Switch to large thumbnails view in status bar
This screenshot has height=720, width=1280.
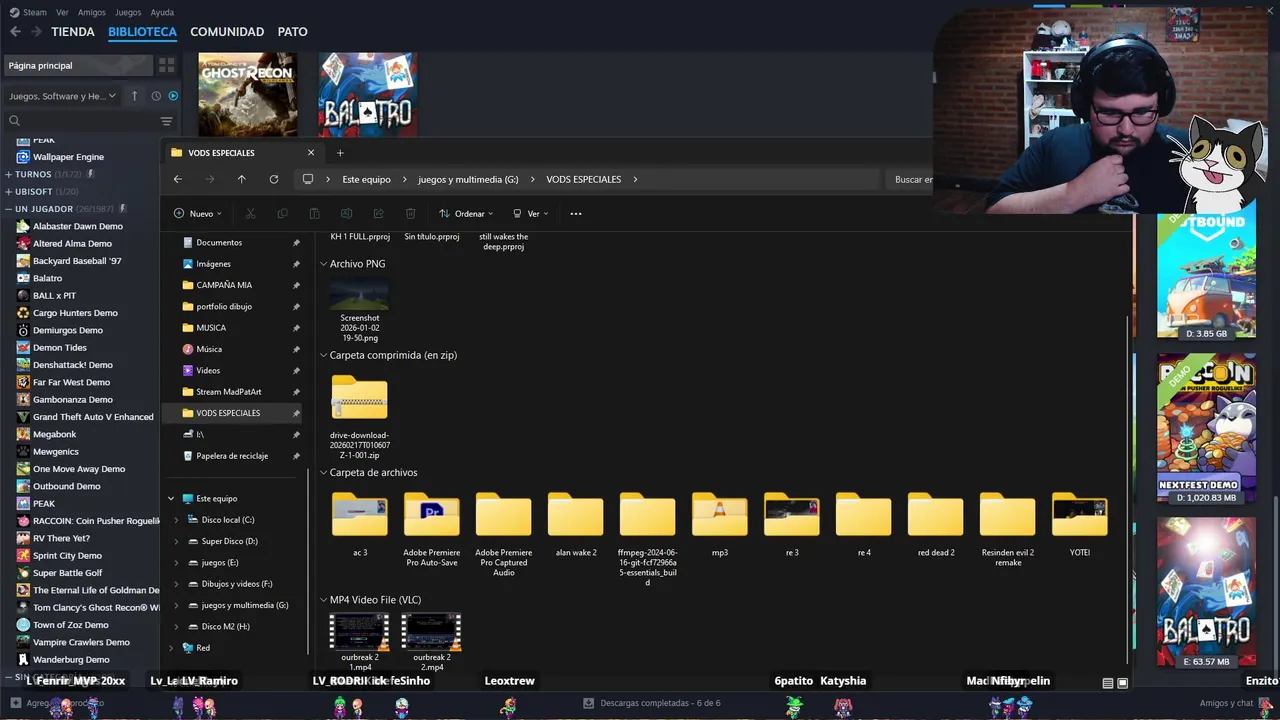click(x=1122, y=683)
